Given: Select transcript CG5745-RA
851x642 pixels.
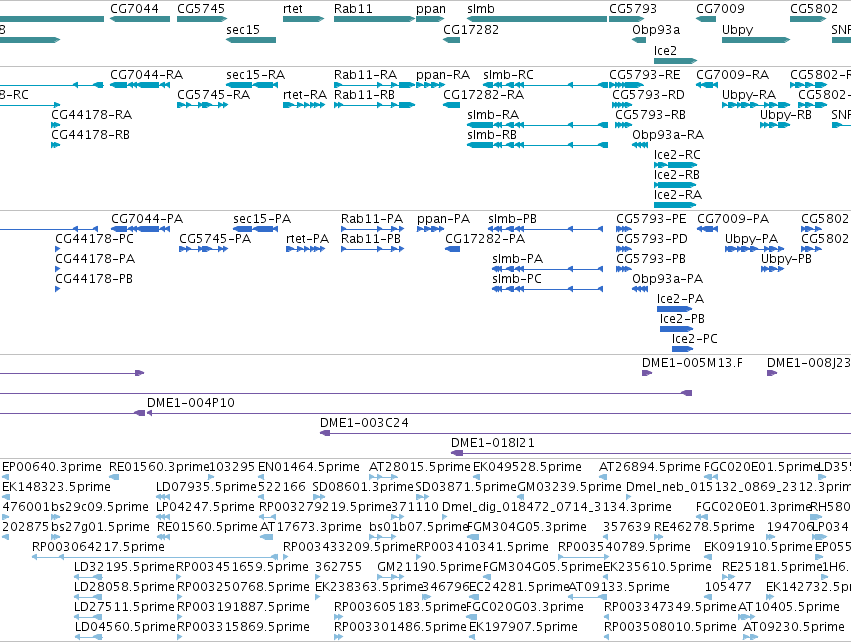Looking at the screenshot, I should [202, 105].
